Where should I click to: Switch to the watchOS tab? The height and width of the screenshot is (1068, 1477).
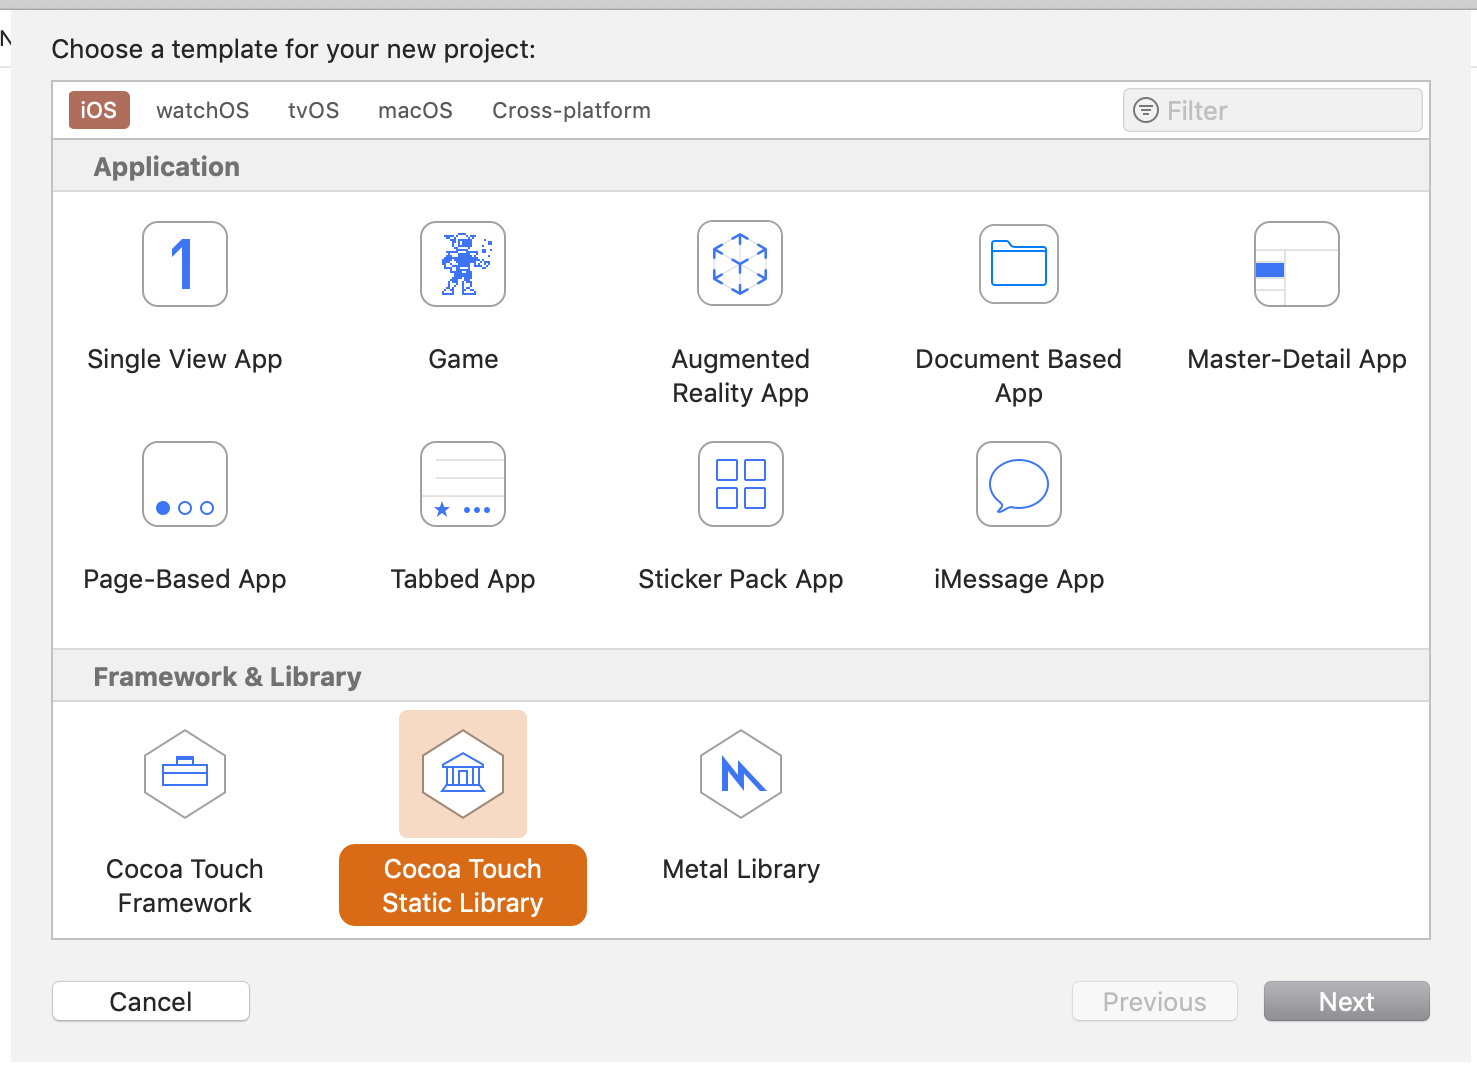click(202, 110)
